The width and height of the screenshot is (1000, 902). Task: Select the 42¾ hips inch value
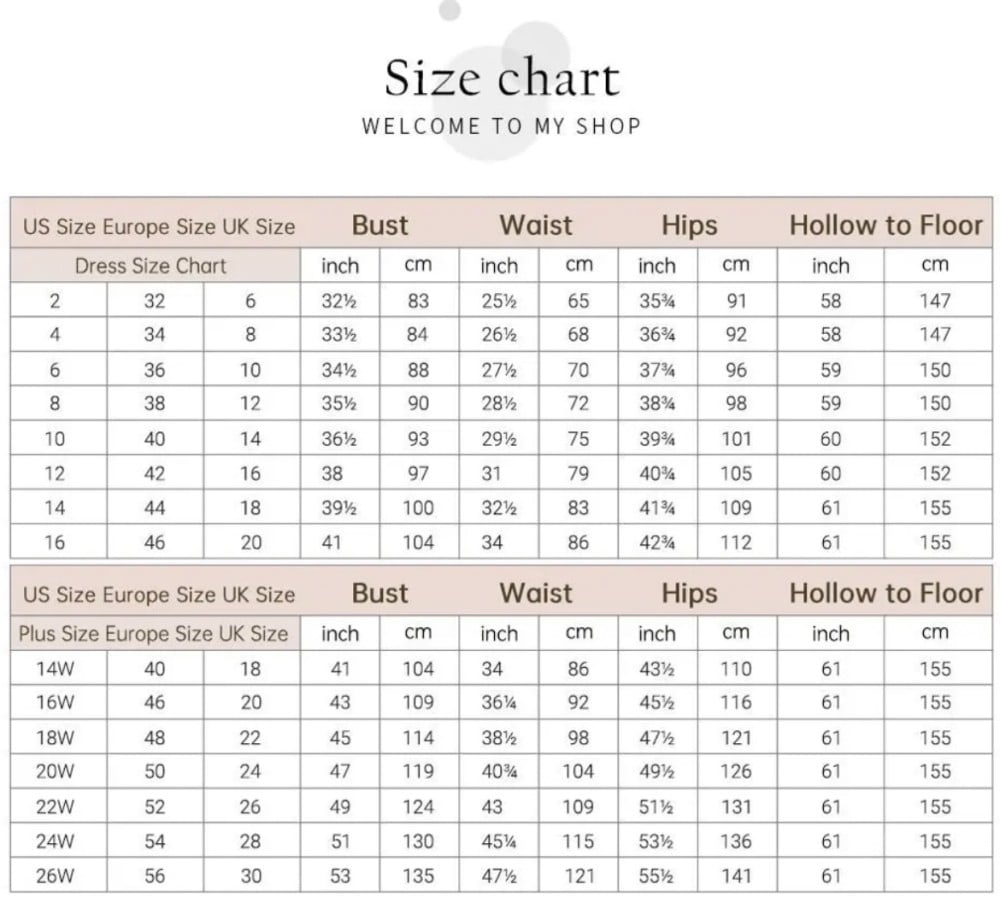tap(657, 543)
